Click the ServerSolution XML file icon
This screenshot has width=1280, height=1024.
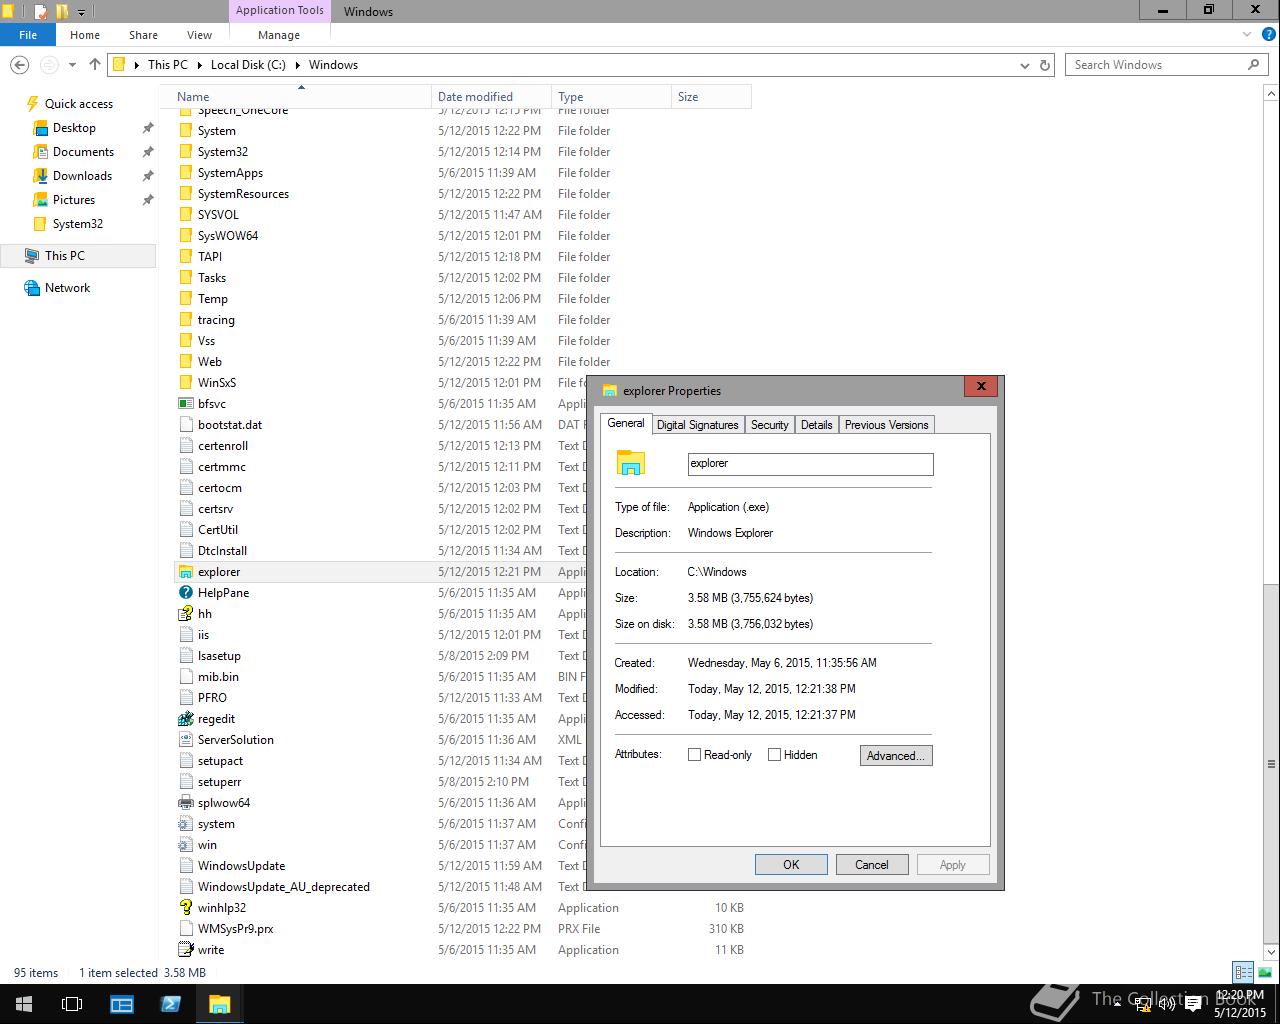click(x=185, y=740)
